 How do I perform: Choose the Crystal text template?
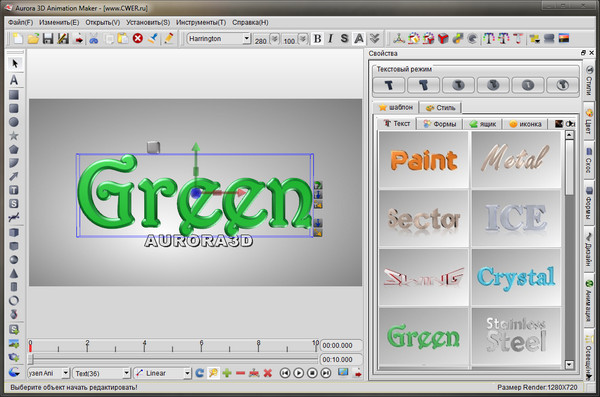[516, 277]
